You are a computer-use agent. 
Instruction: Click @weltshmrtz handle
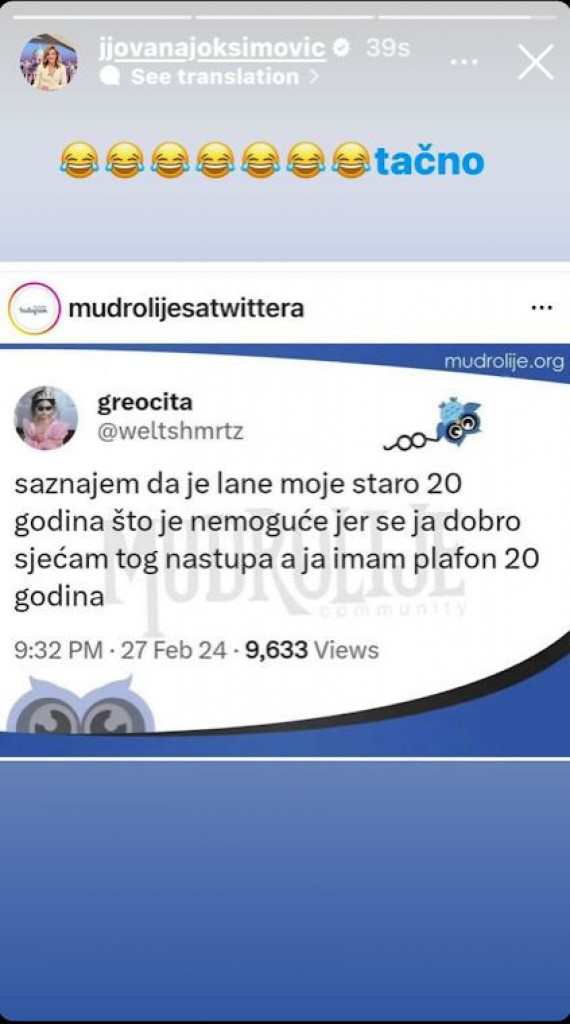tap(170, 431)
